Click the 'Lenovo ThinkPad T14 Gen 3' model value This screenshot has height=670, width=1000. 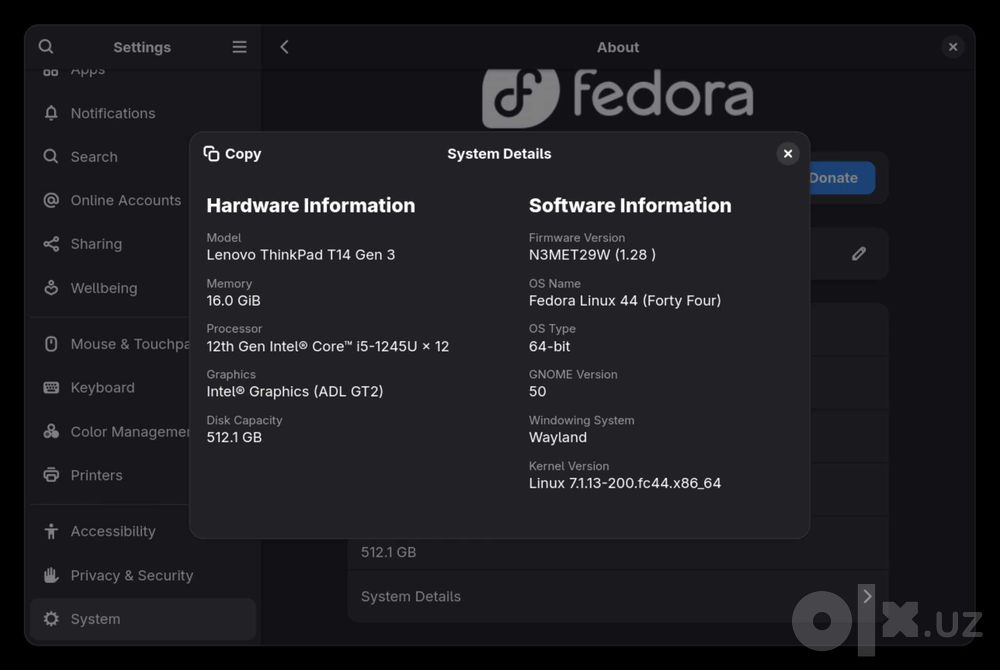(300, 254)
